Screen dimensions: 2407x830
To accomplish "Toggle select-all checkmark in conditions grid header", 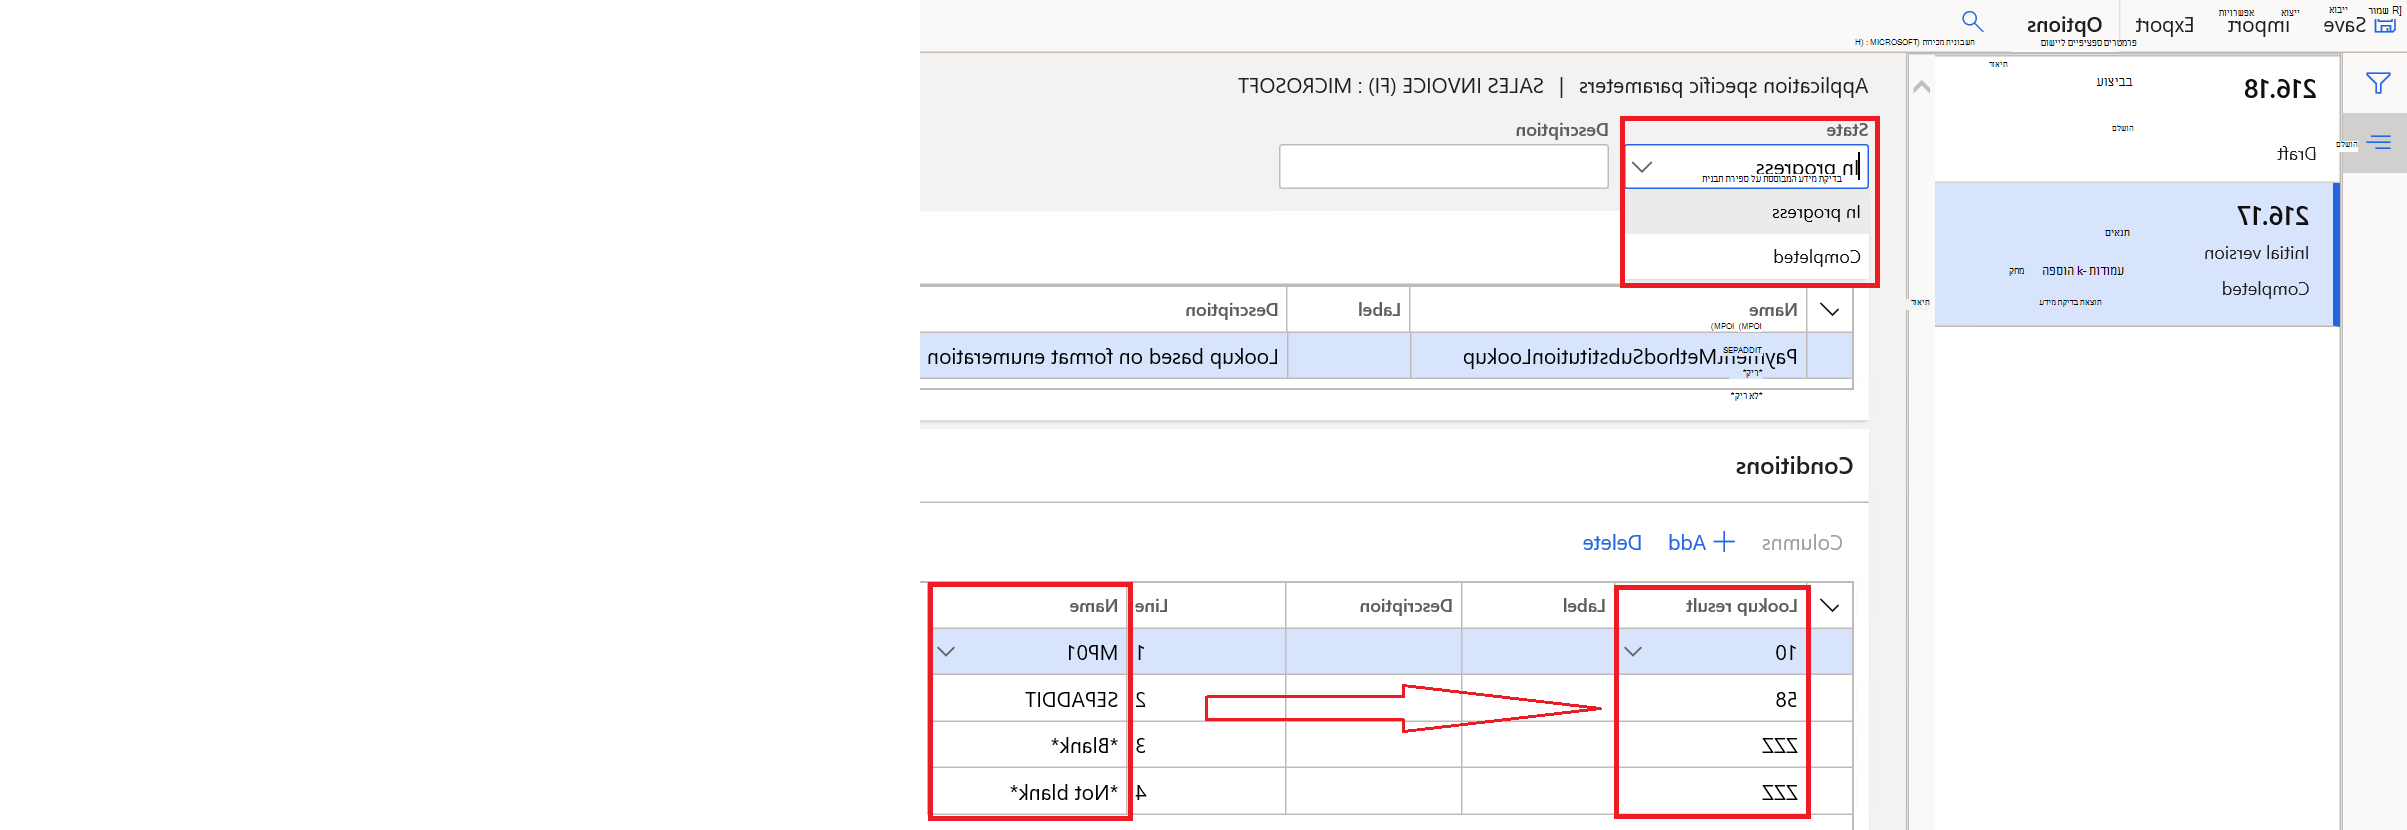I will [1830, 606].
